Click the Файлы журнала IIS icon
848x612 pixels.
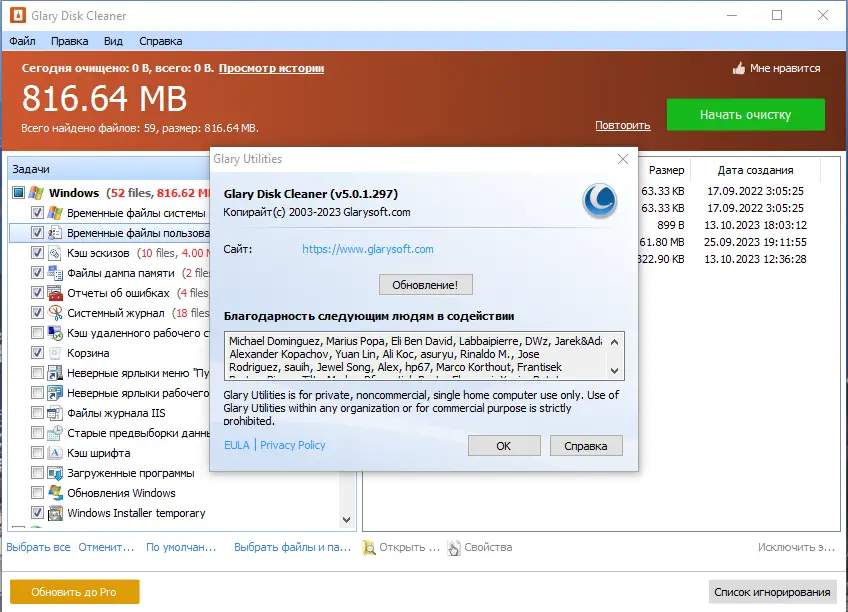point(55,413)
